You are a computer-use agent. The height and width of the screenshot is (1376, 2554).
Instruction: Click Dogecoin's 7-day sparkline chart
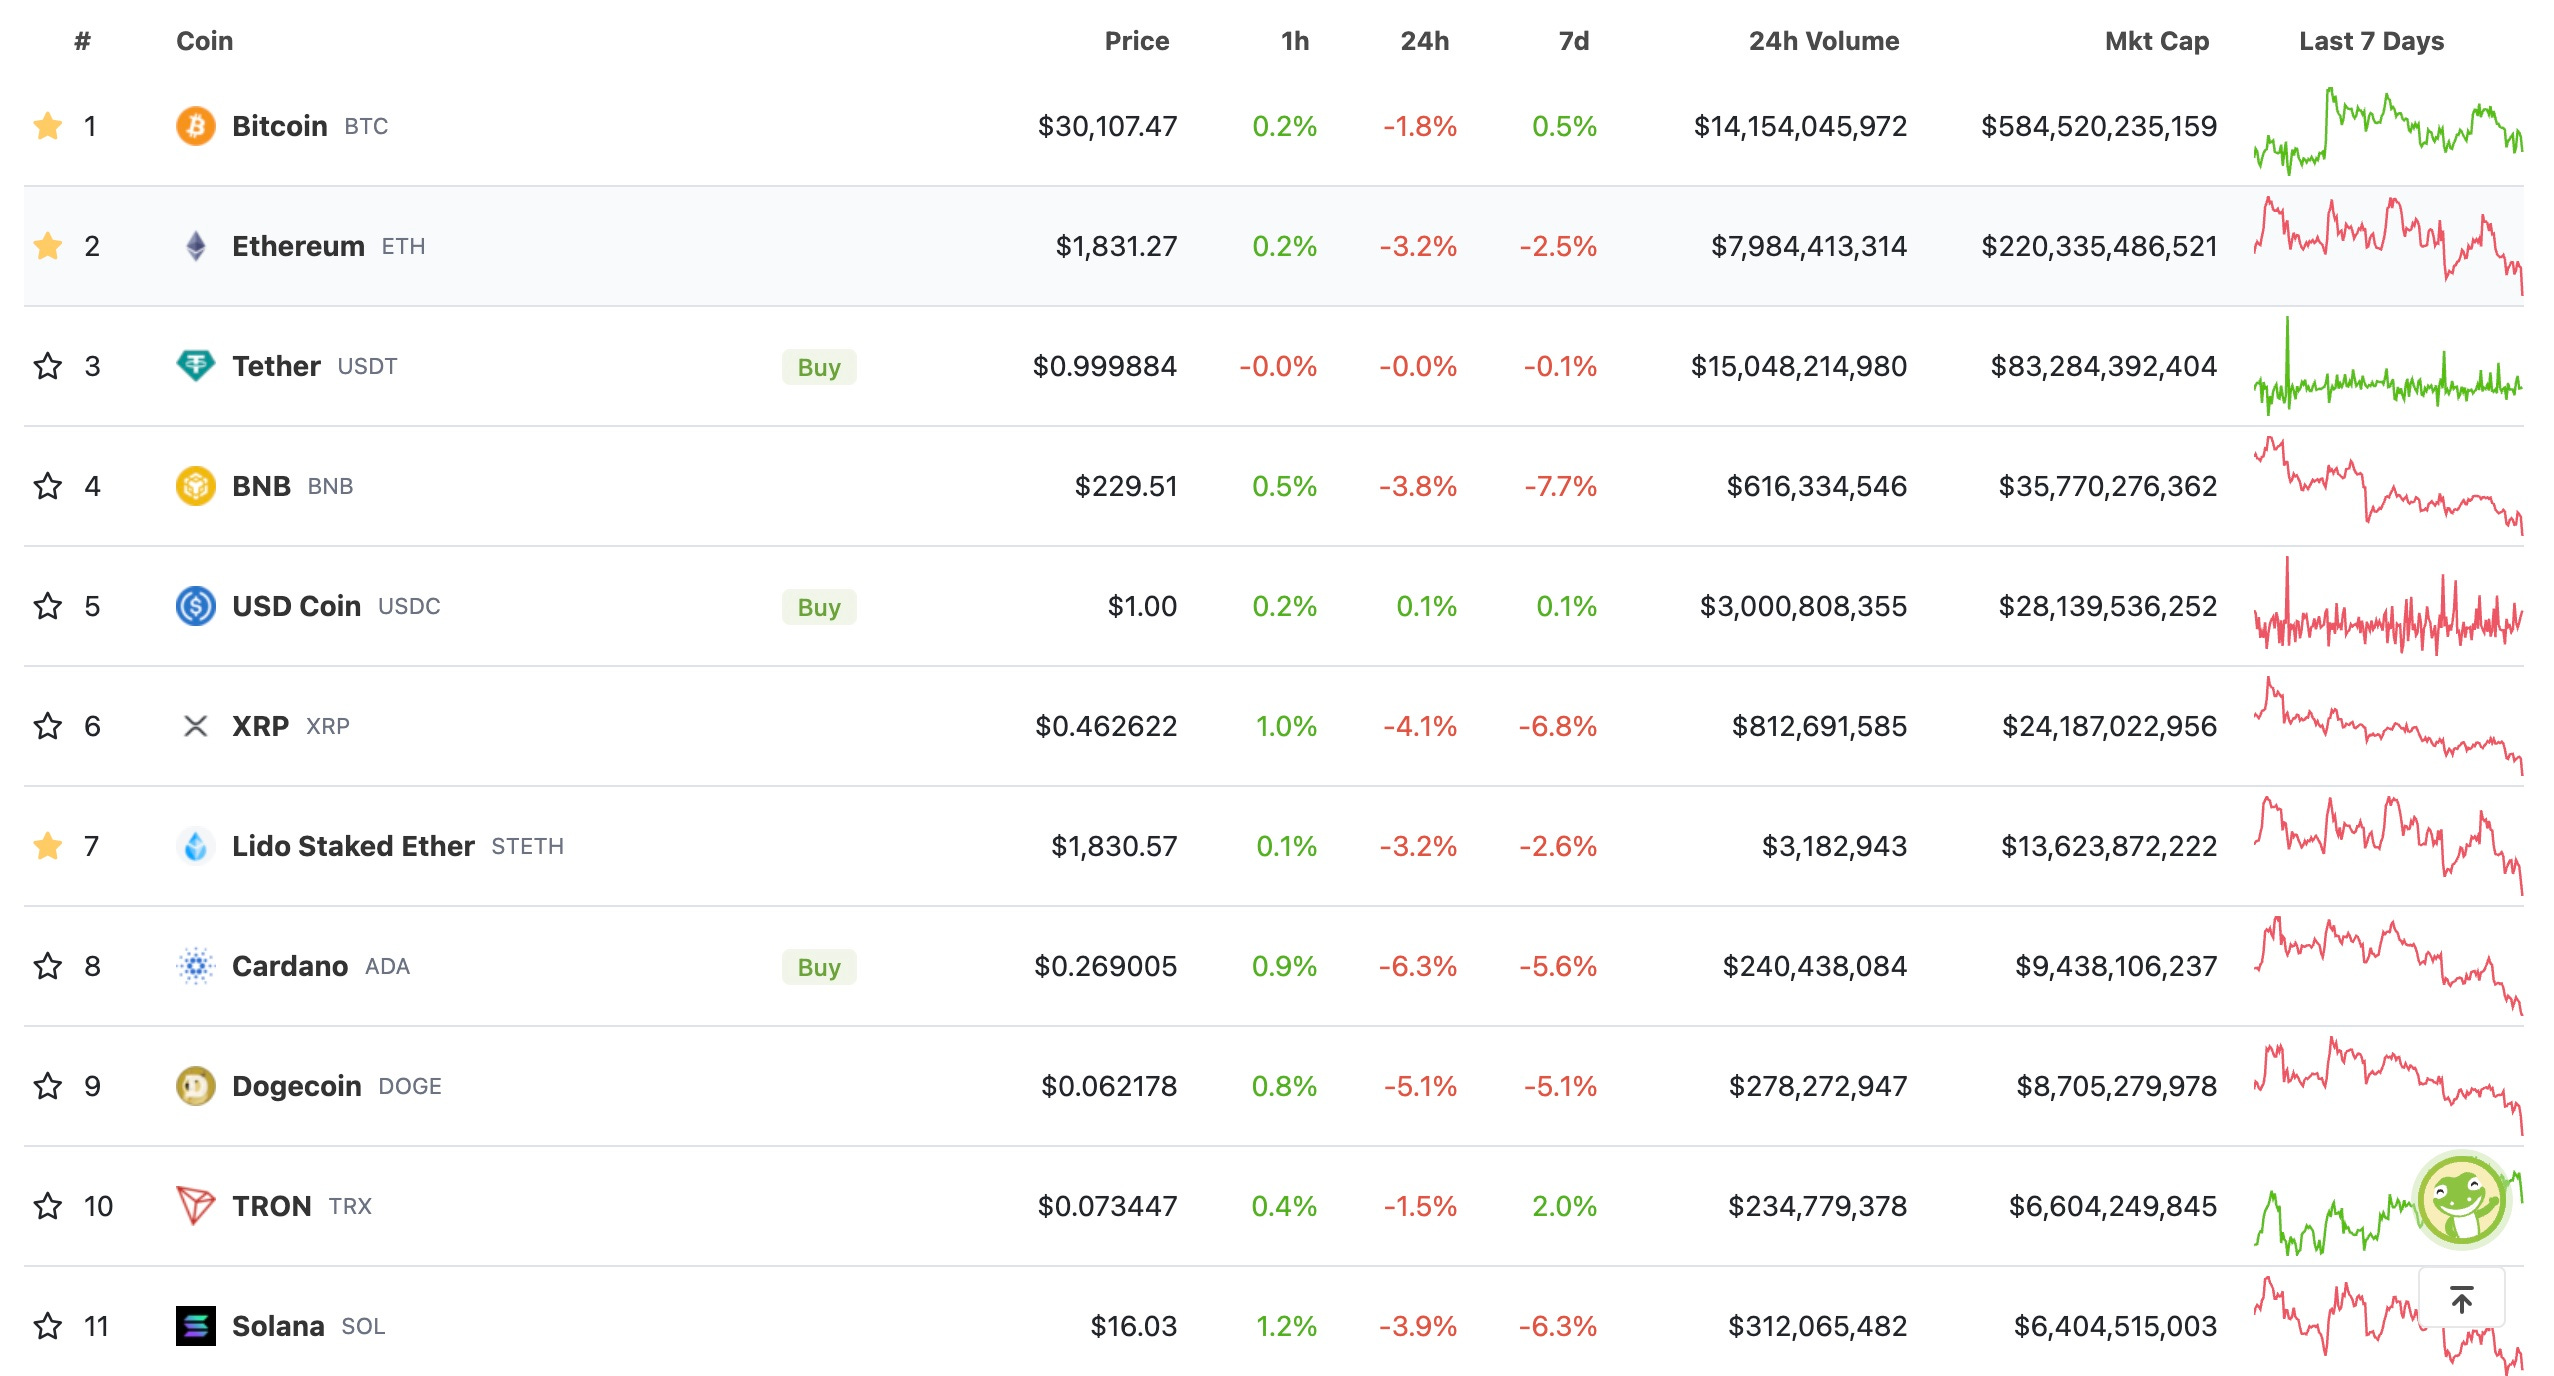pyautogui.click(x=2388, y=1086)
